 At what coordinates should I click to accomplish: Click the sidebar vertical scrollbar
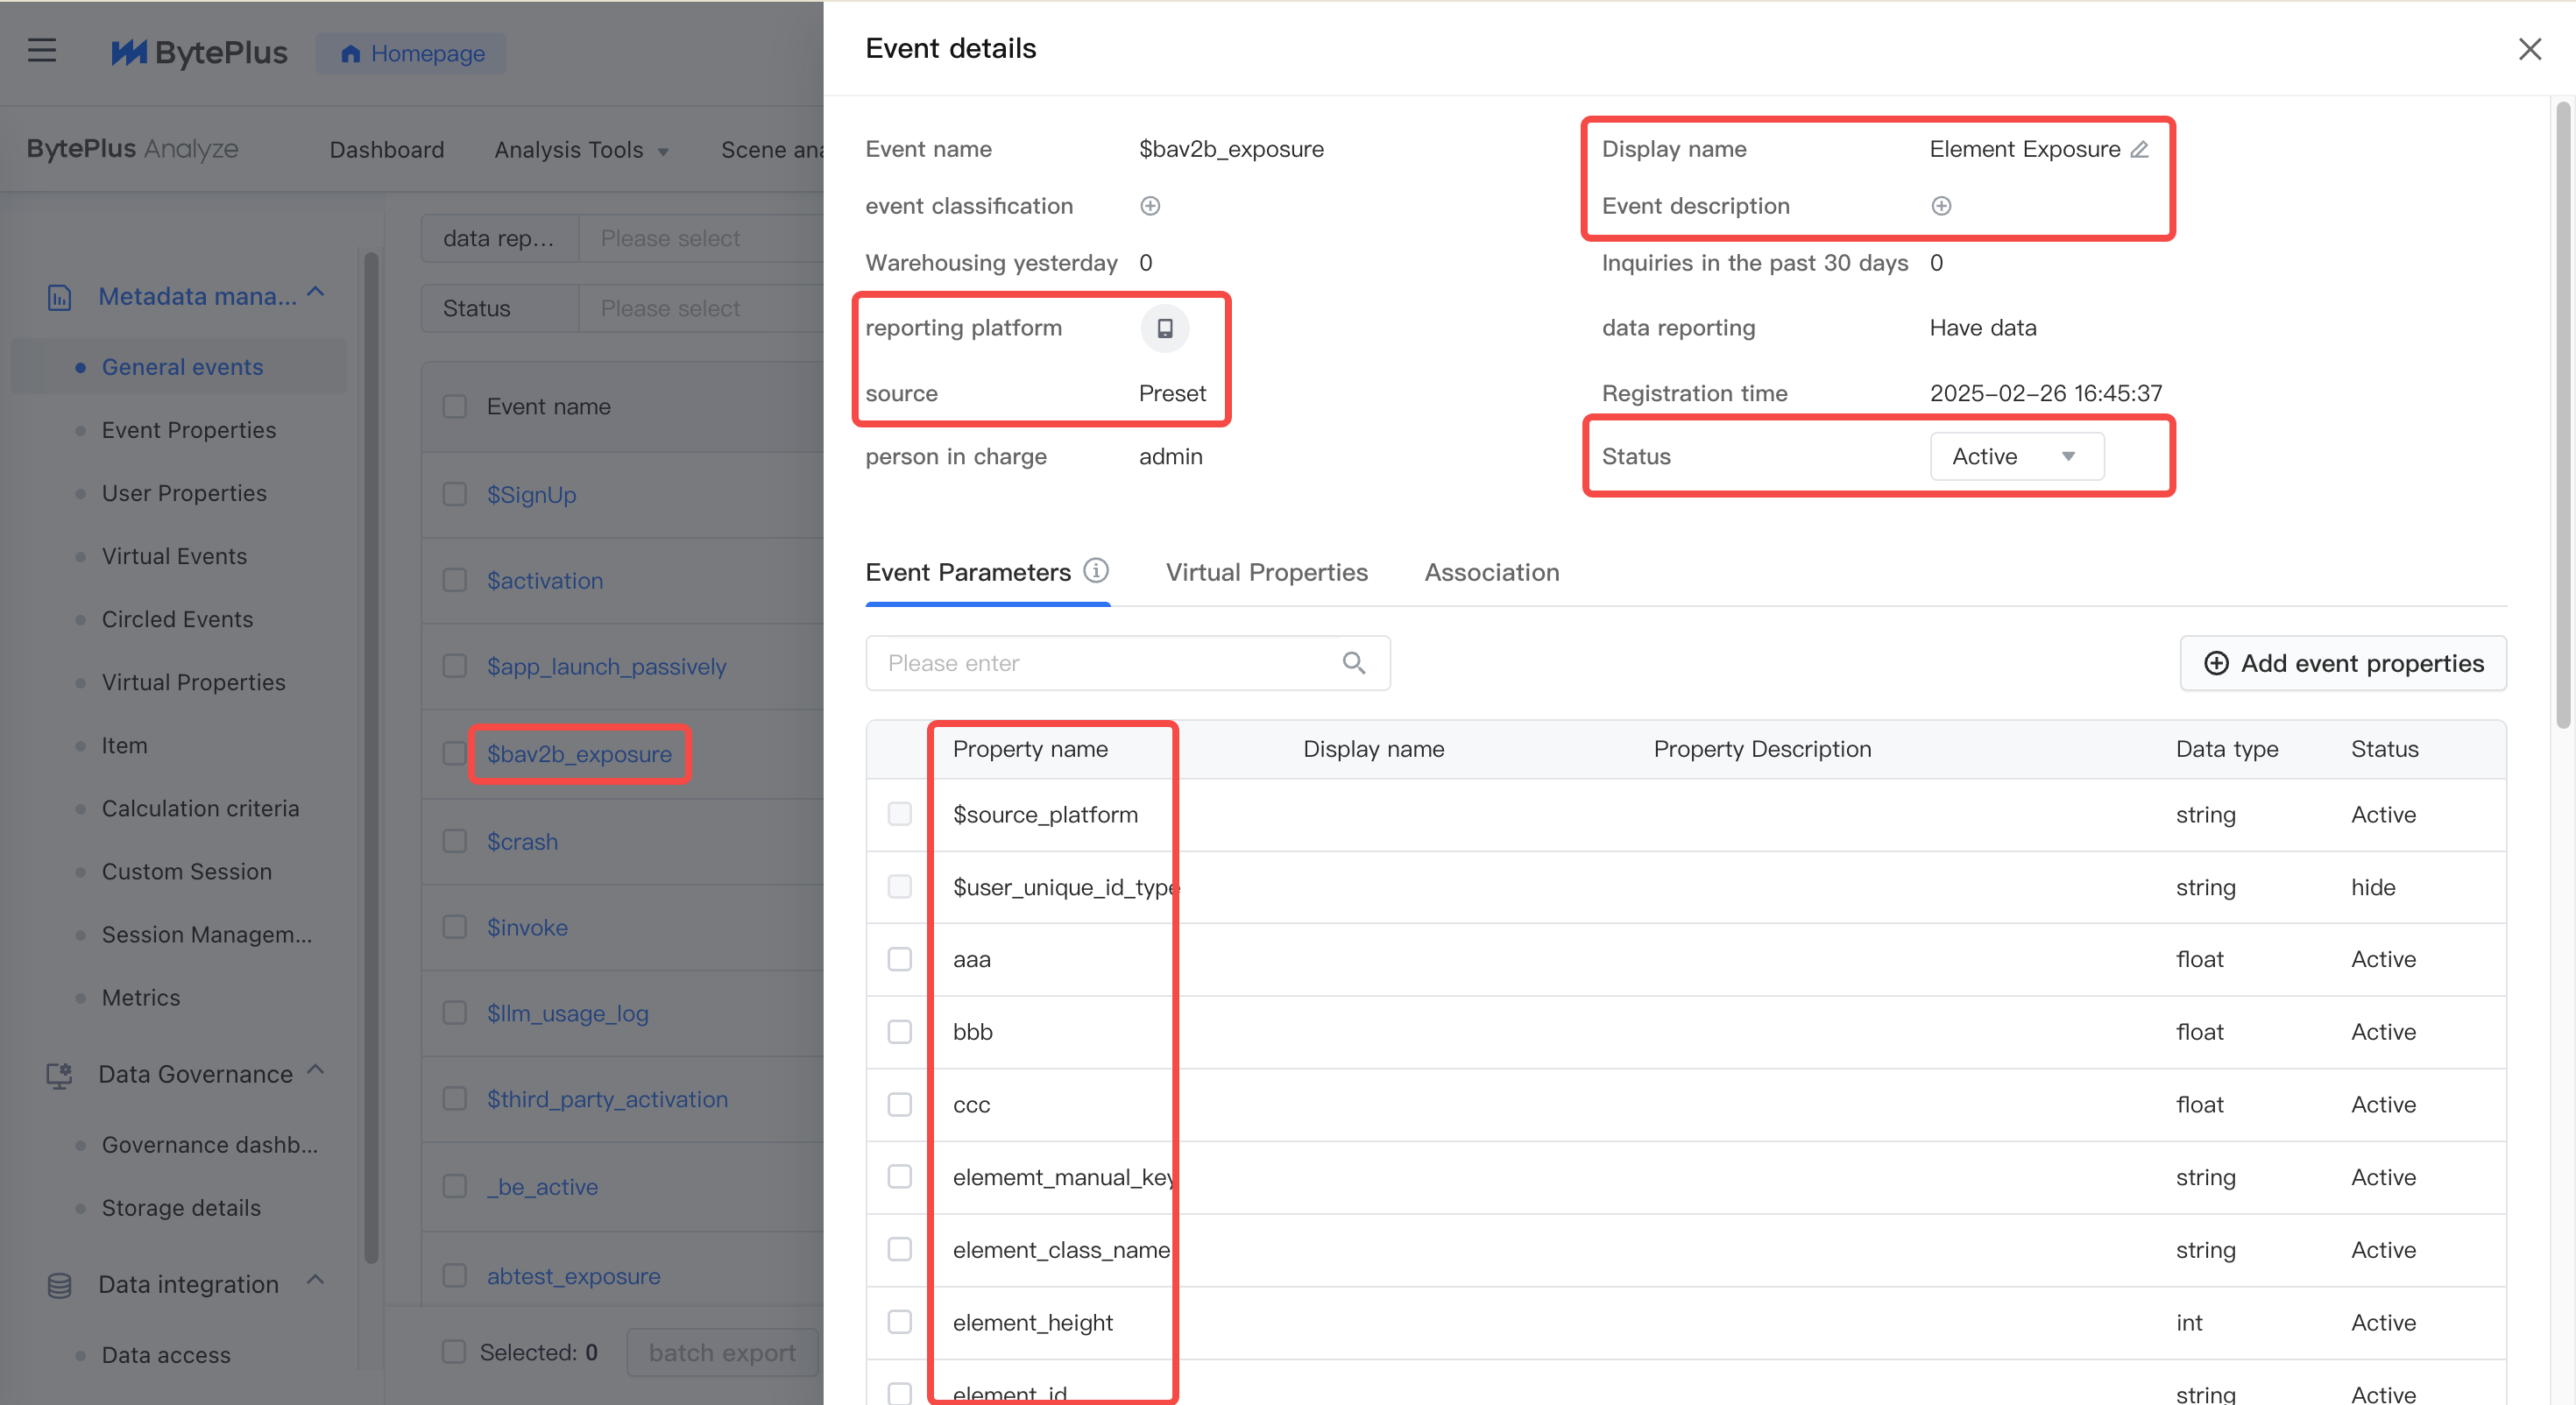371,758
